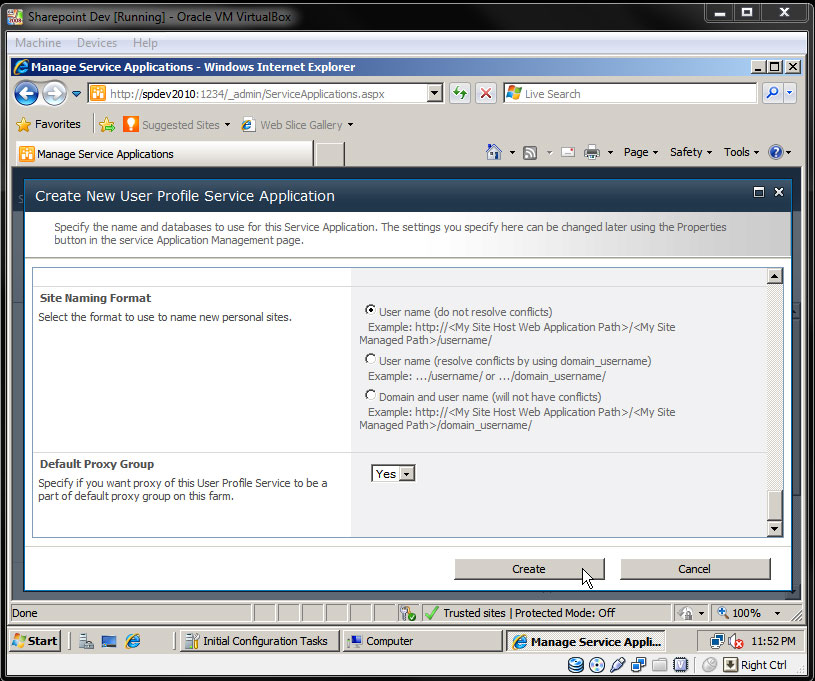The height and width of the screenshot is (681, 815).
Task: Click the IE Back navigation arrow
Action: pos(27,94)
